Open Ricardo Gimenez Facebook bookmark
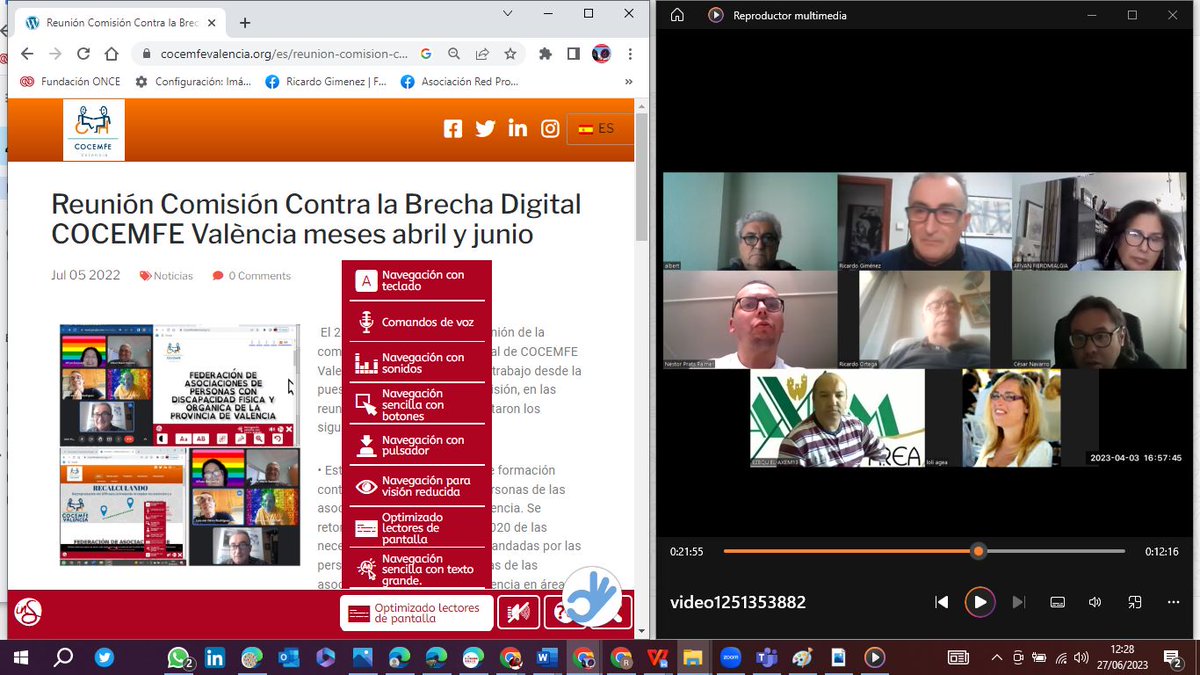This screenshot has width=1200, height=675. point(326,82)
